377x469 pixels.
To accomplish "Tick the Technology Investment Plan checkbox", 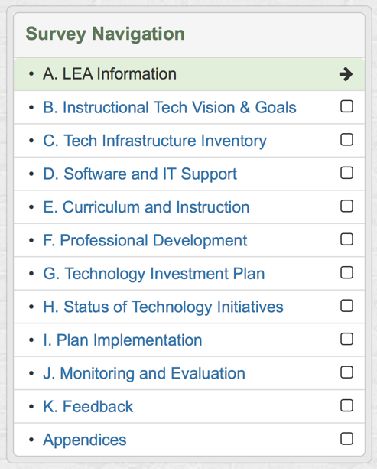I will coord(347,273).
